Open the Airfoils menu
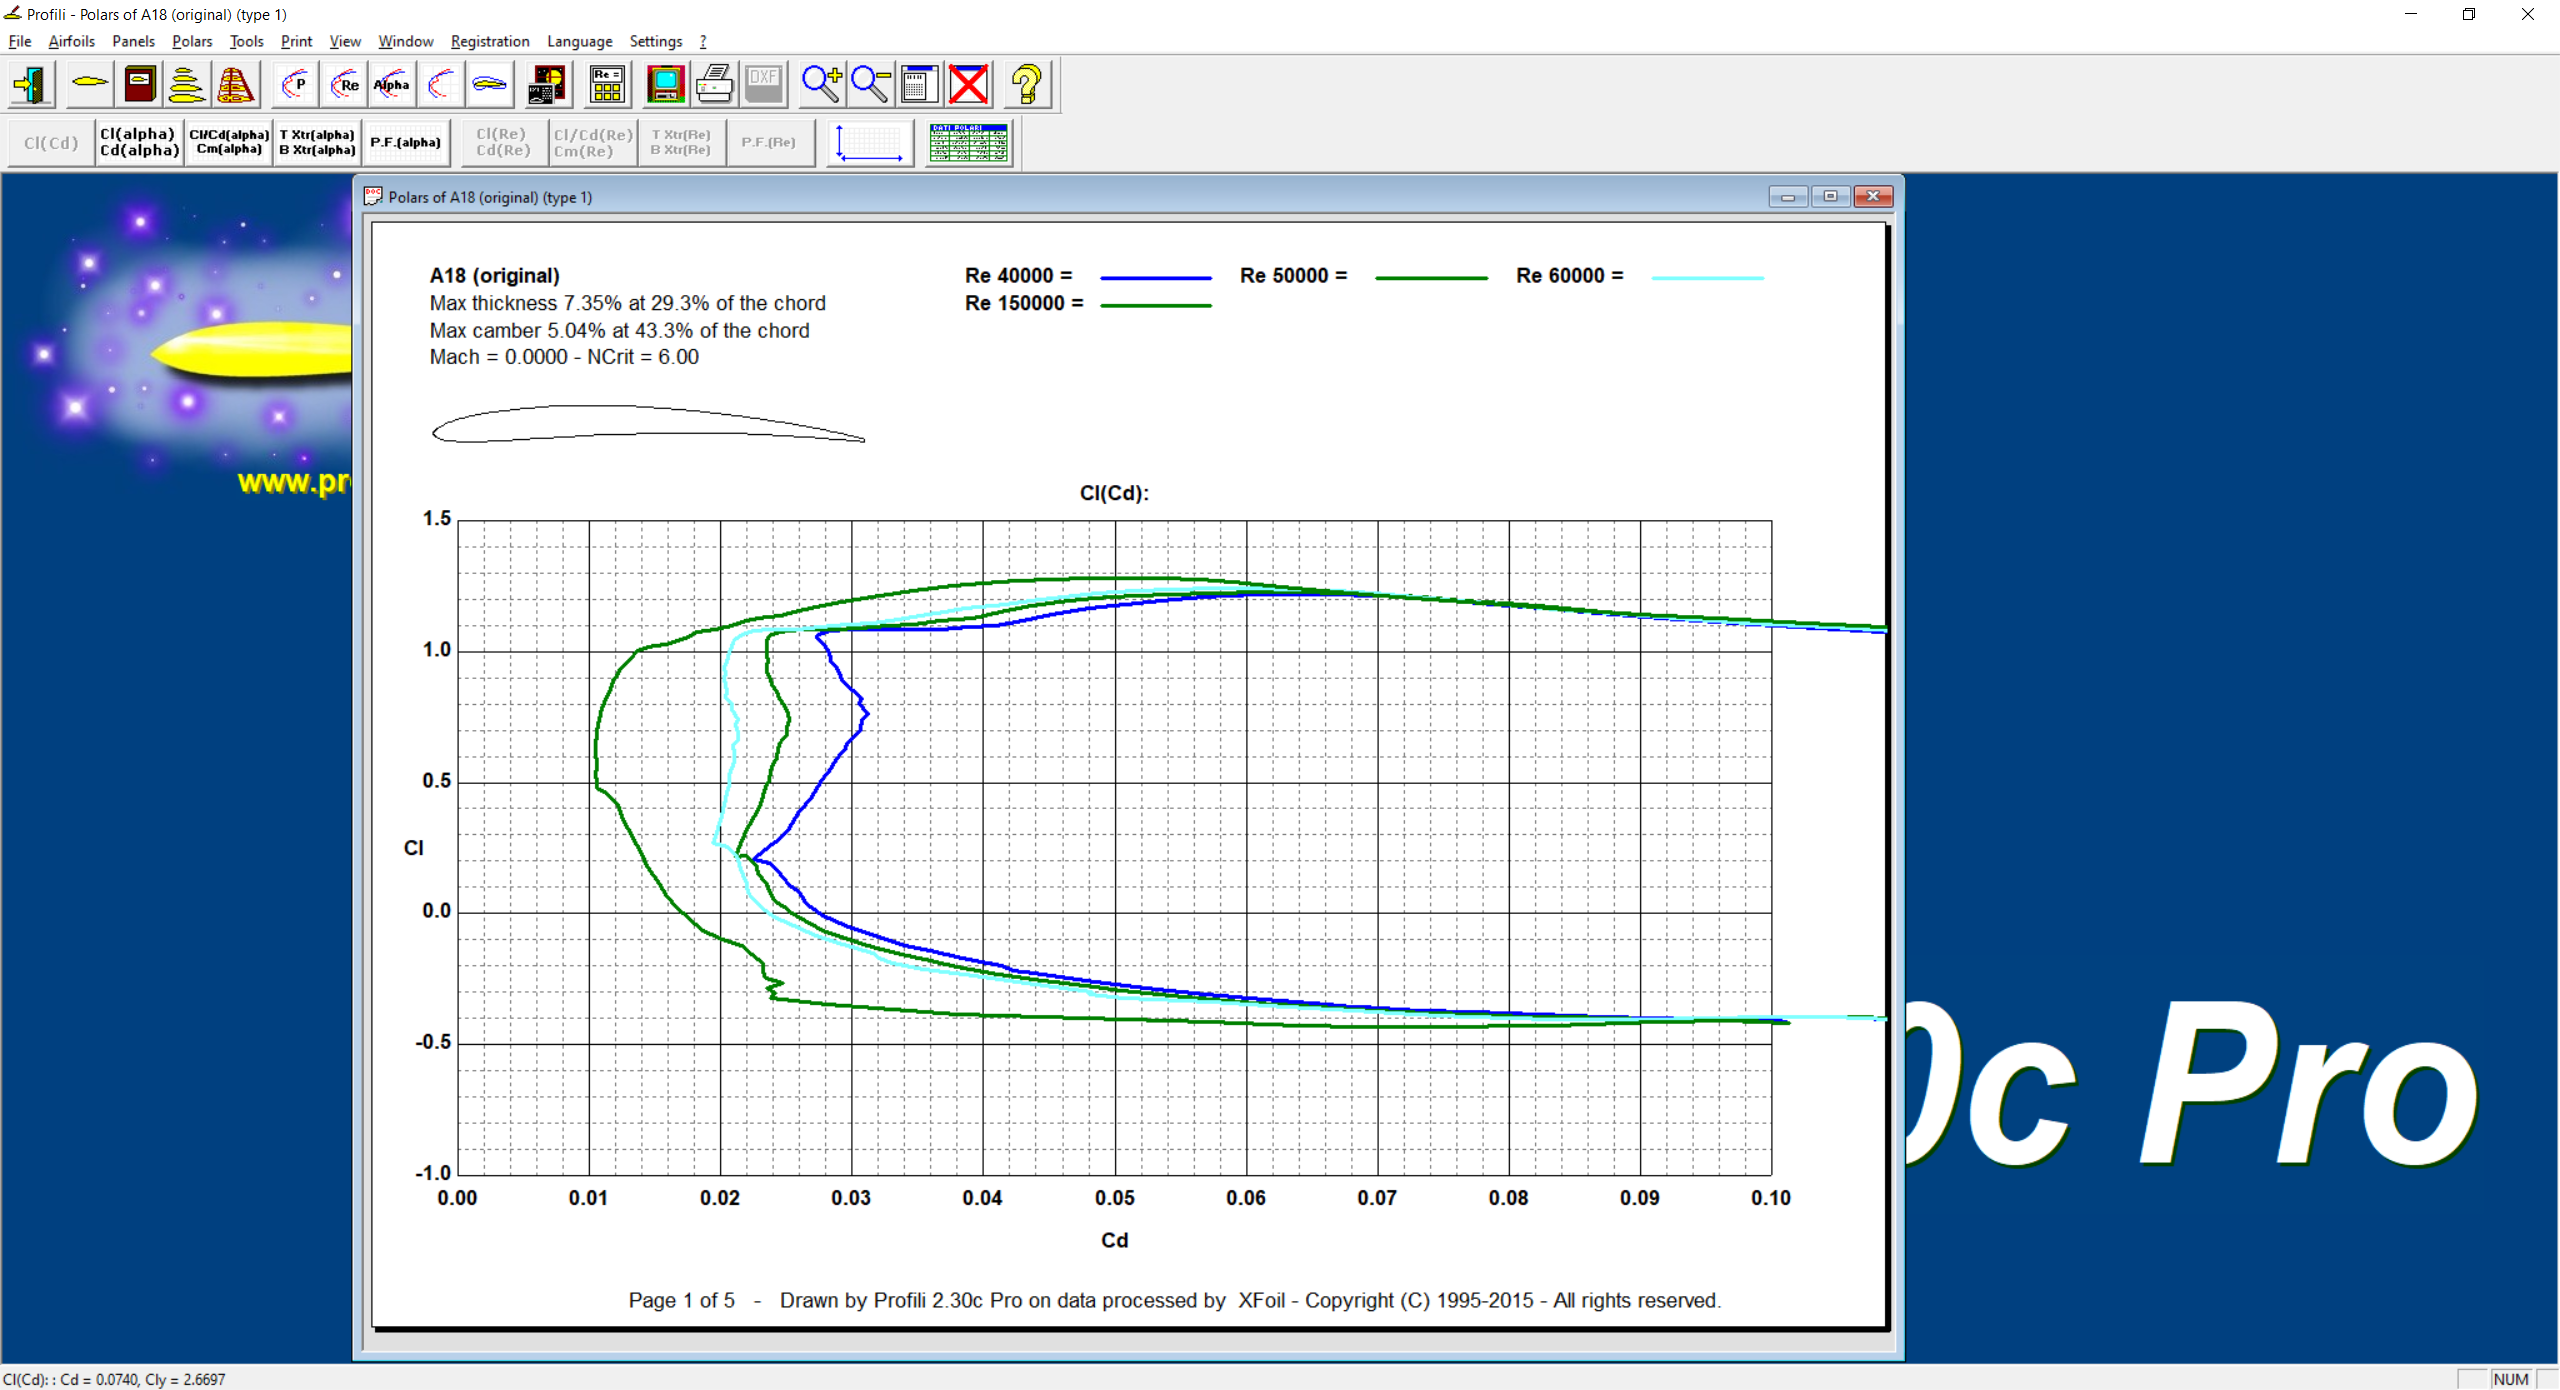2560x1390 pixels. (71, 41)
